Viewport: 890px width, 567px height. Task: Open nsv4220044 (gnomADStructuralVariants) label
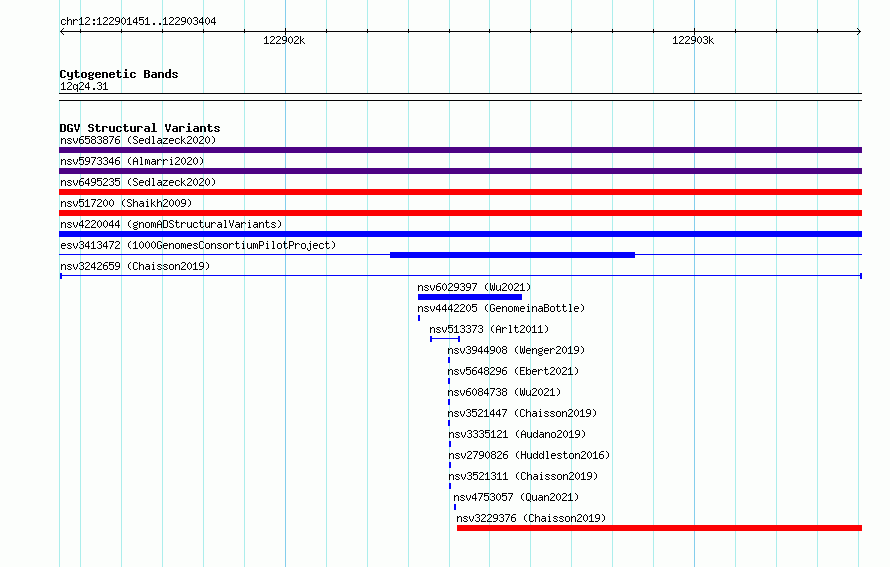coord(171,224)
